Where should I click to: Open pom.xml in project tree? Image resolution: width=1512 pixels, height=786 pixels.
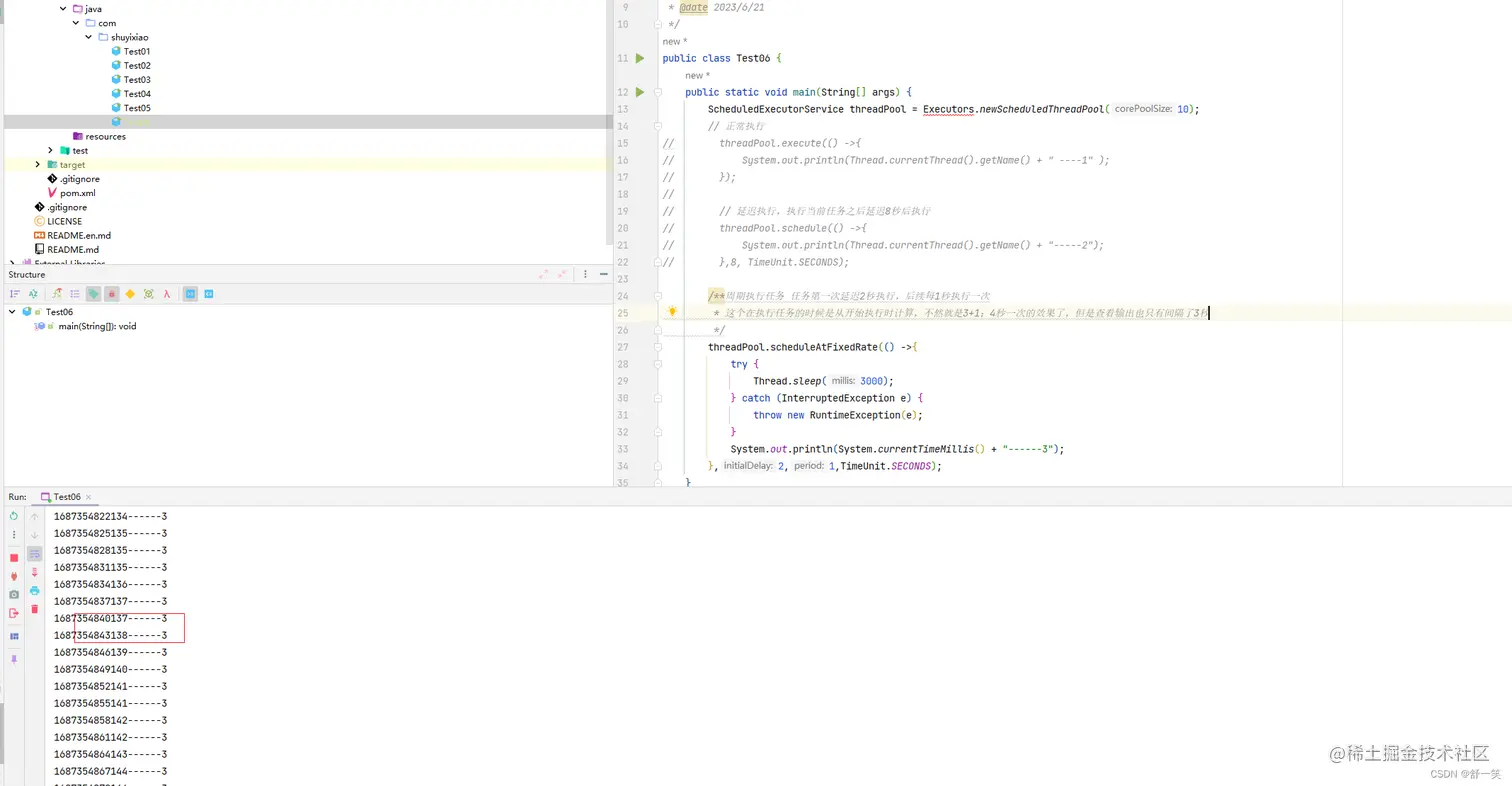(x=70, y=193)
